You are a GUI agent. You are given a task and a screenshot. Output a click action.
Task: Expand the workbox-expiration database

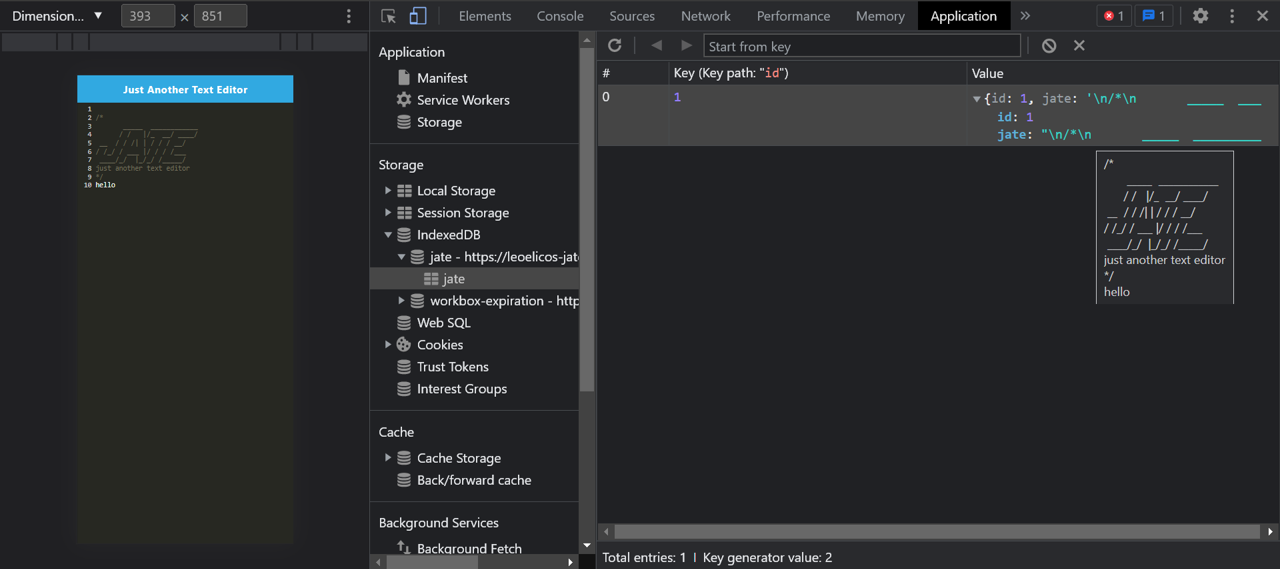402,300
